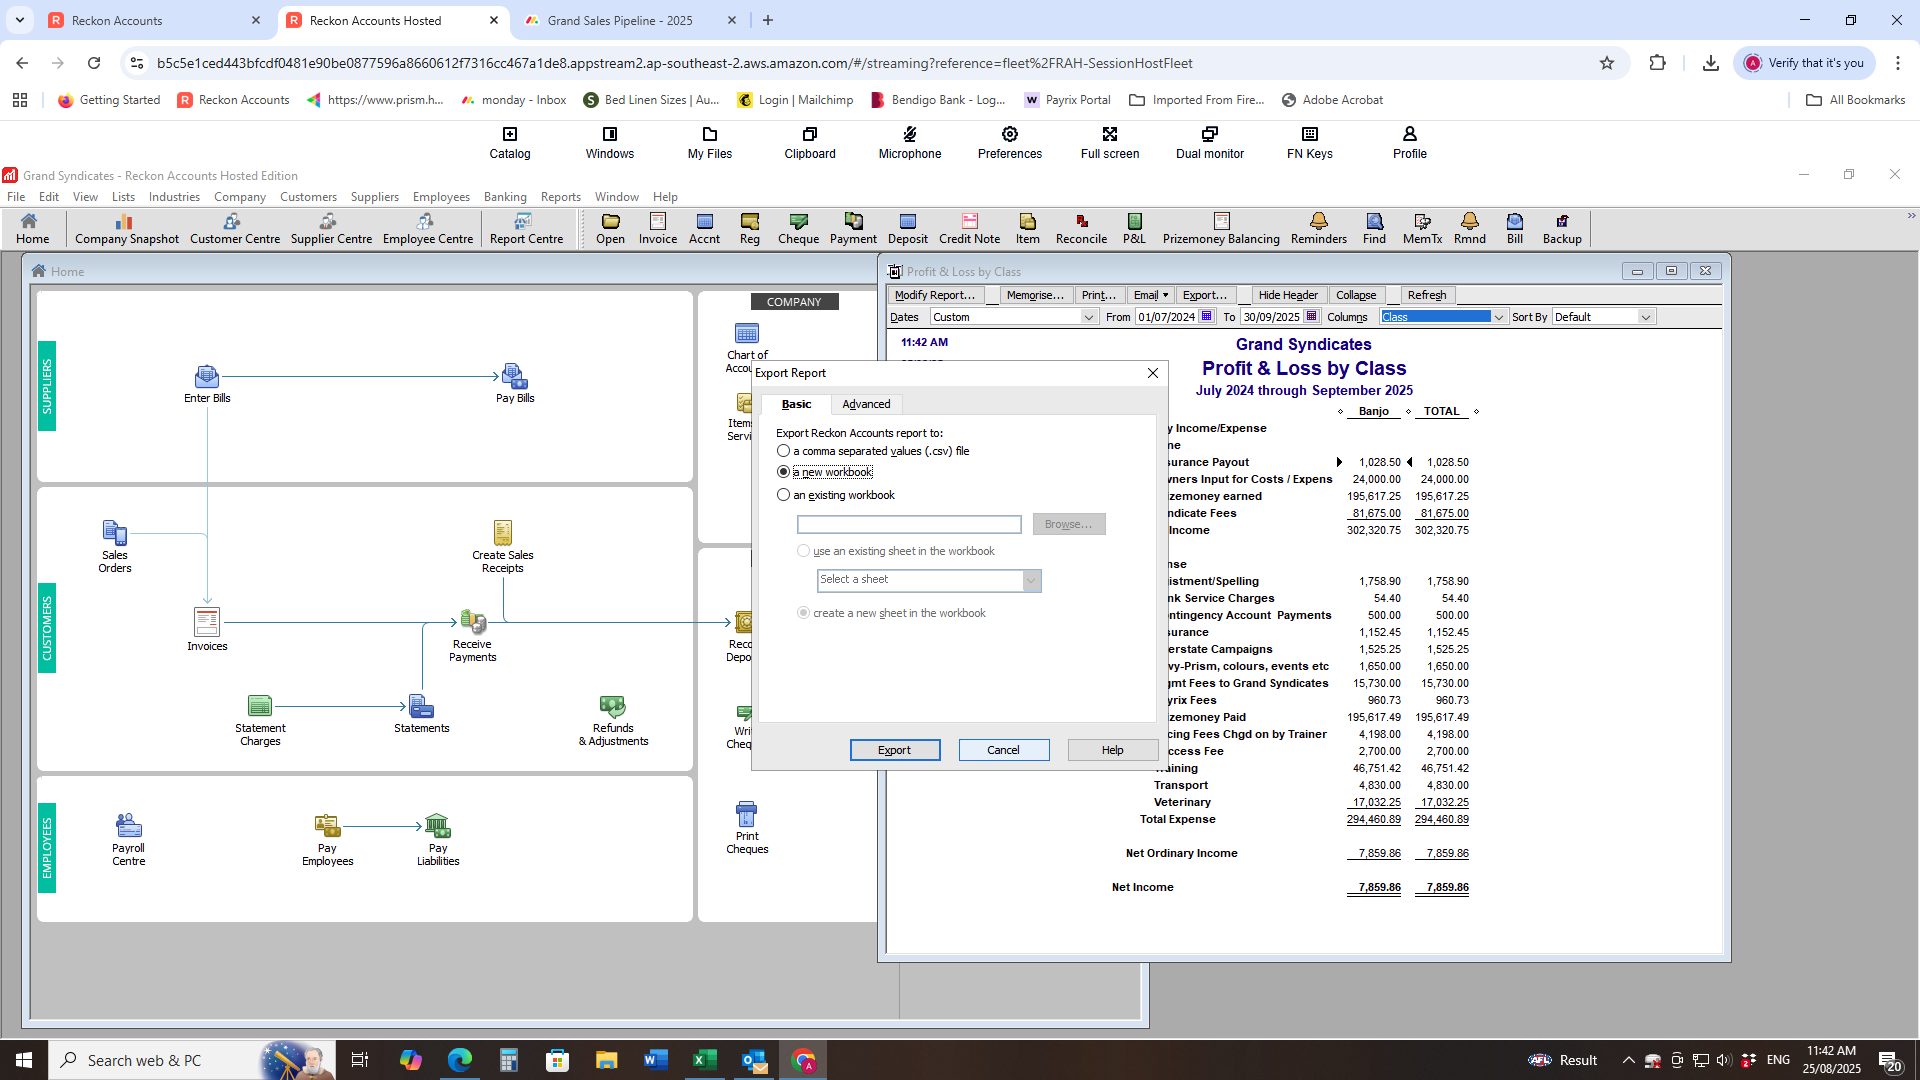Image resolution: width=1920 pixels, height=1080 pixels.
Task: Open Customer Centre from the toolbar
Action: tap(234, 228)
